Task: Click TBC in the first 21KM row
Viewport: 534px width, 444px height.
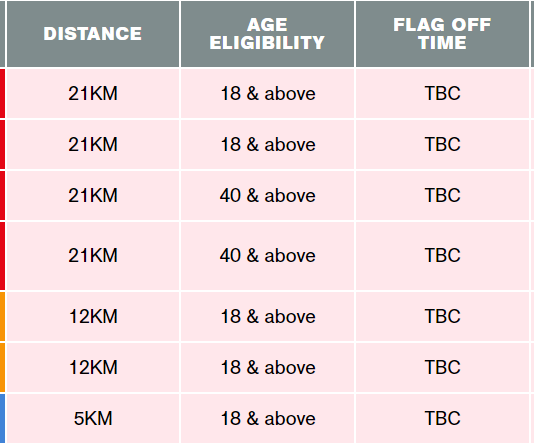Action: coord(442,93)
